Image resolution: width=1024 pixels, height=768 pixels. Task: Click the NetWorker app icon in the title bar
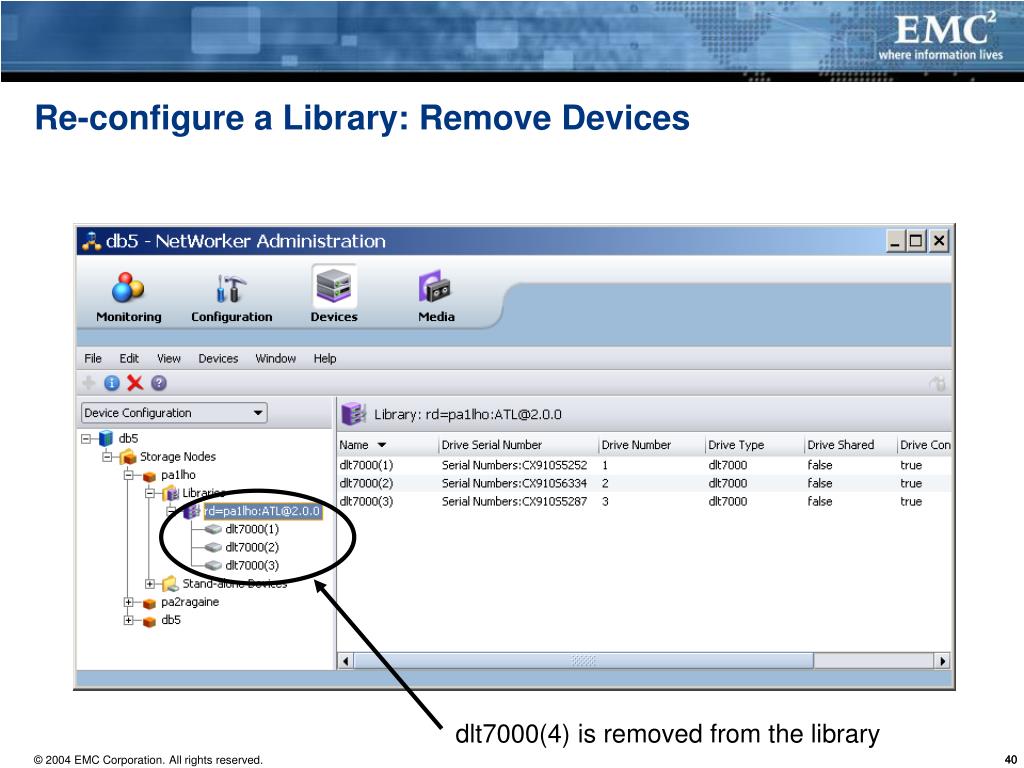[x=91, y=241]
